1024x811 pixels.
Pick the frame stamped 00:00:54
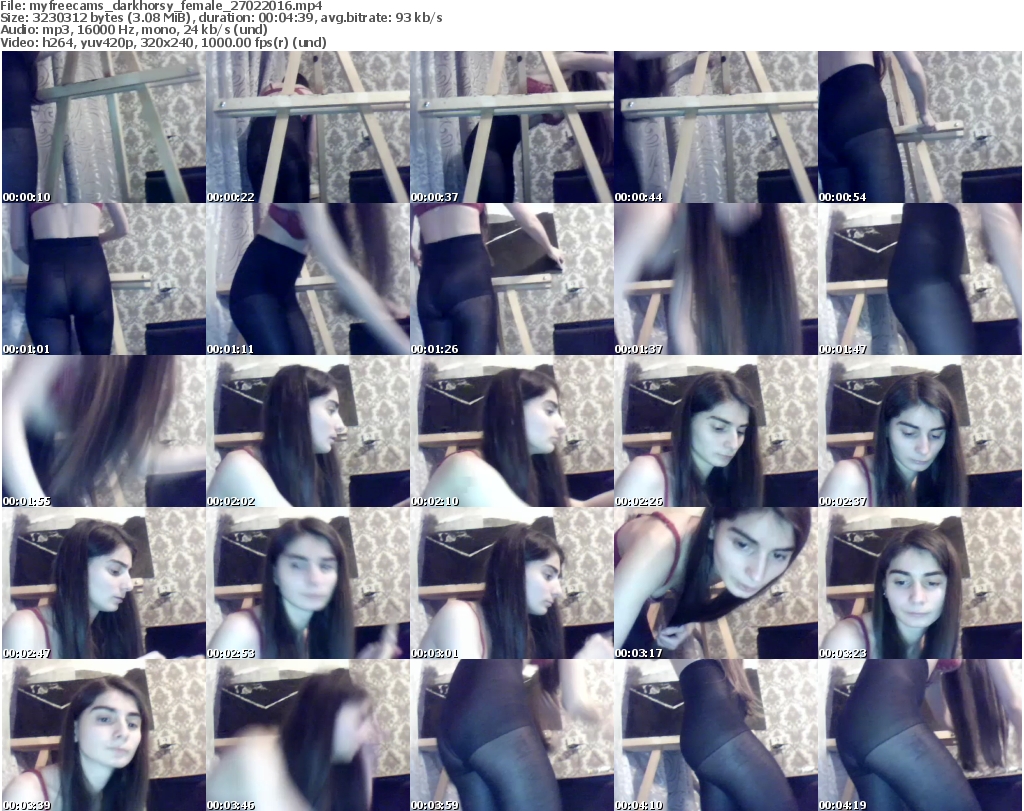[919, 128]
